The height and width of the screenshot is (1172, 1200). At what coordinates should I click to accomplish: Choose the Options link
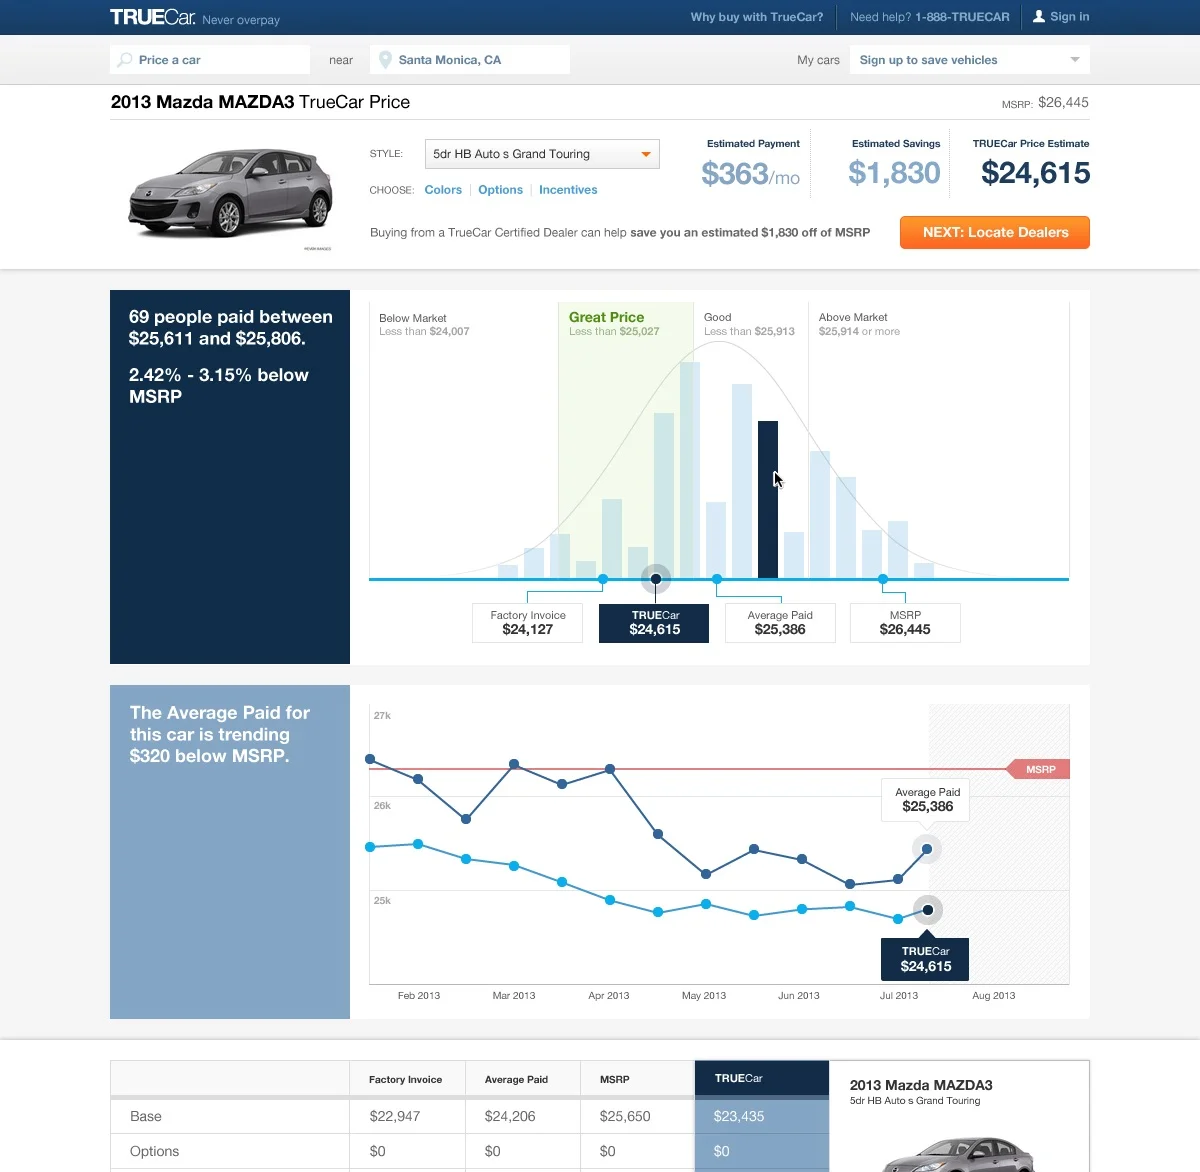500,190
